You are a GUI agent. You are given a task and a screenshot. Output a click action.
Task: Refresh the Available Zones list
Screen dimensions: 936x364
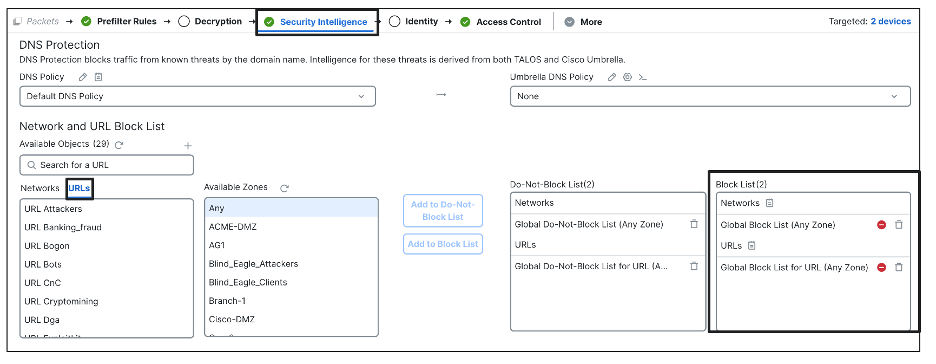pyautogui.click(x=285, y=188)
